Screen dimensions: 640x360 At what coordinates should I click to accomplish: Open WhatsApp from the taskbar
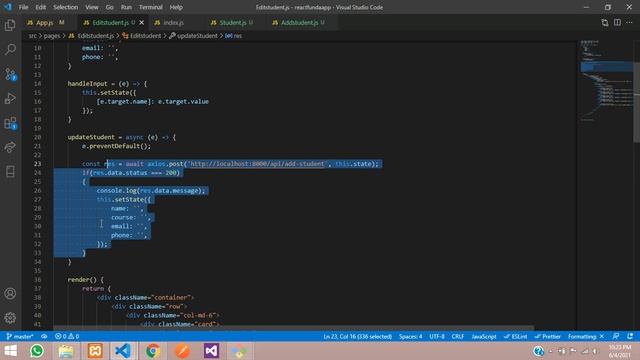point(37,351)
